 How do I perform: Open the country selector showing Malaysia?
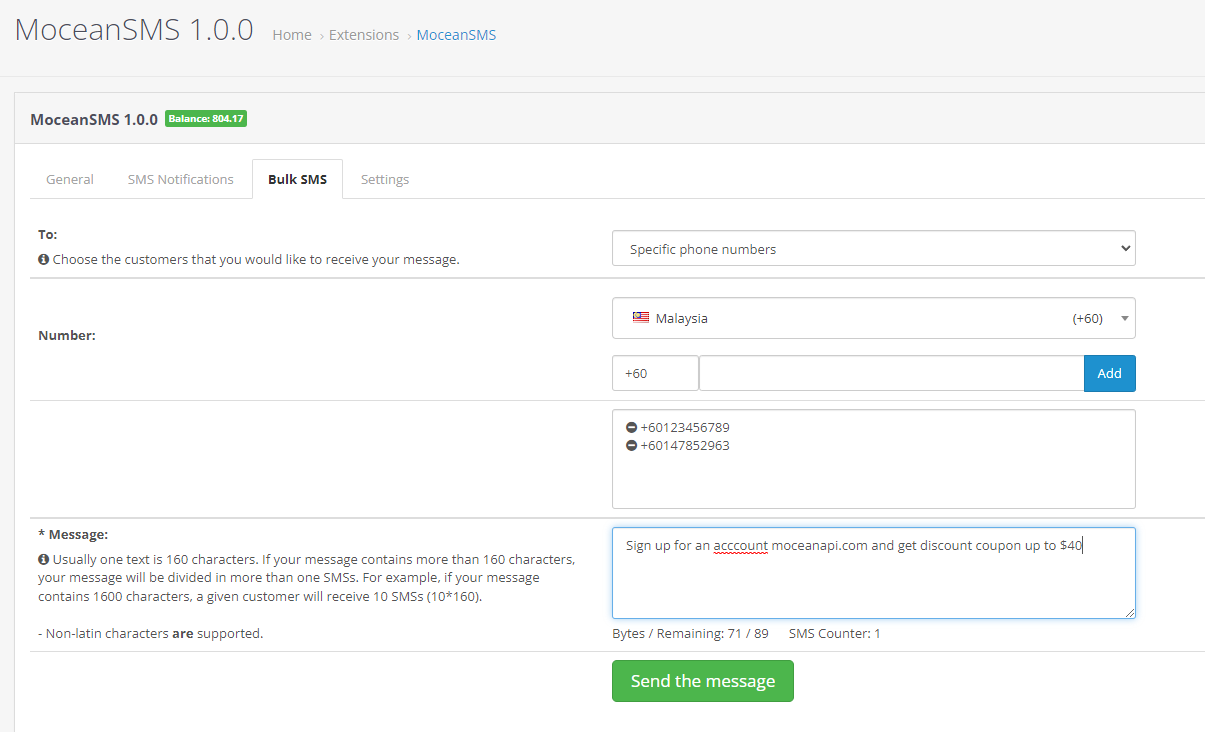[x=873, y=317]
